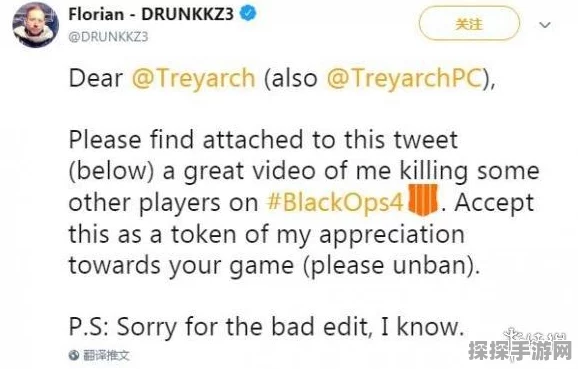Click the "(please unban)" text

pyautogui.click(x=391, y=265)
